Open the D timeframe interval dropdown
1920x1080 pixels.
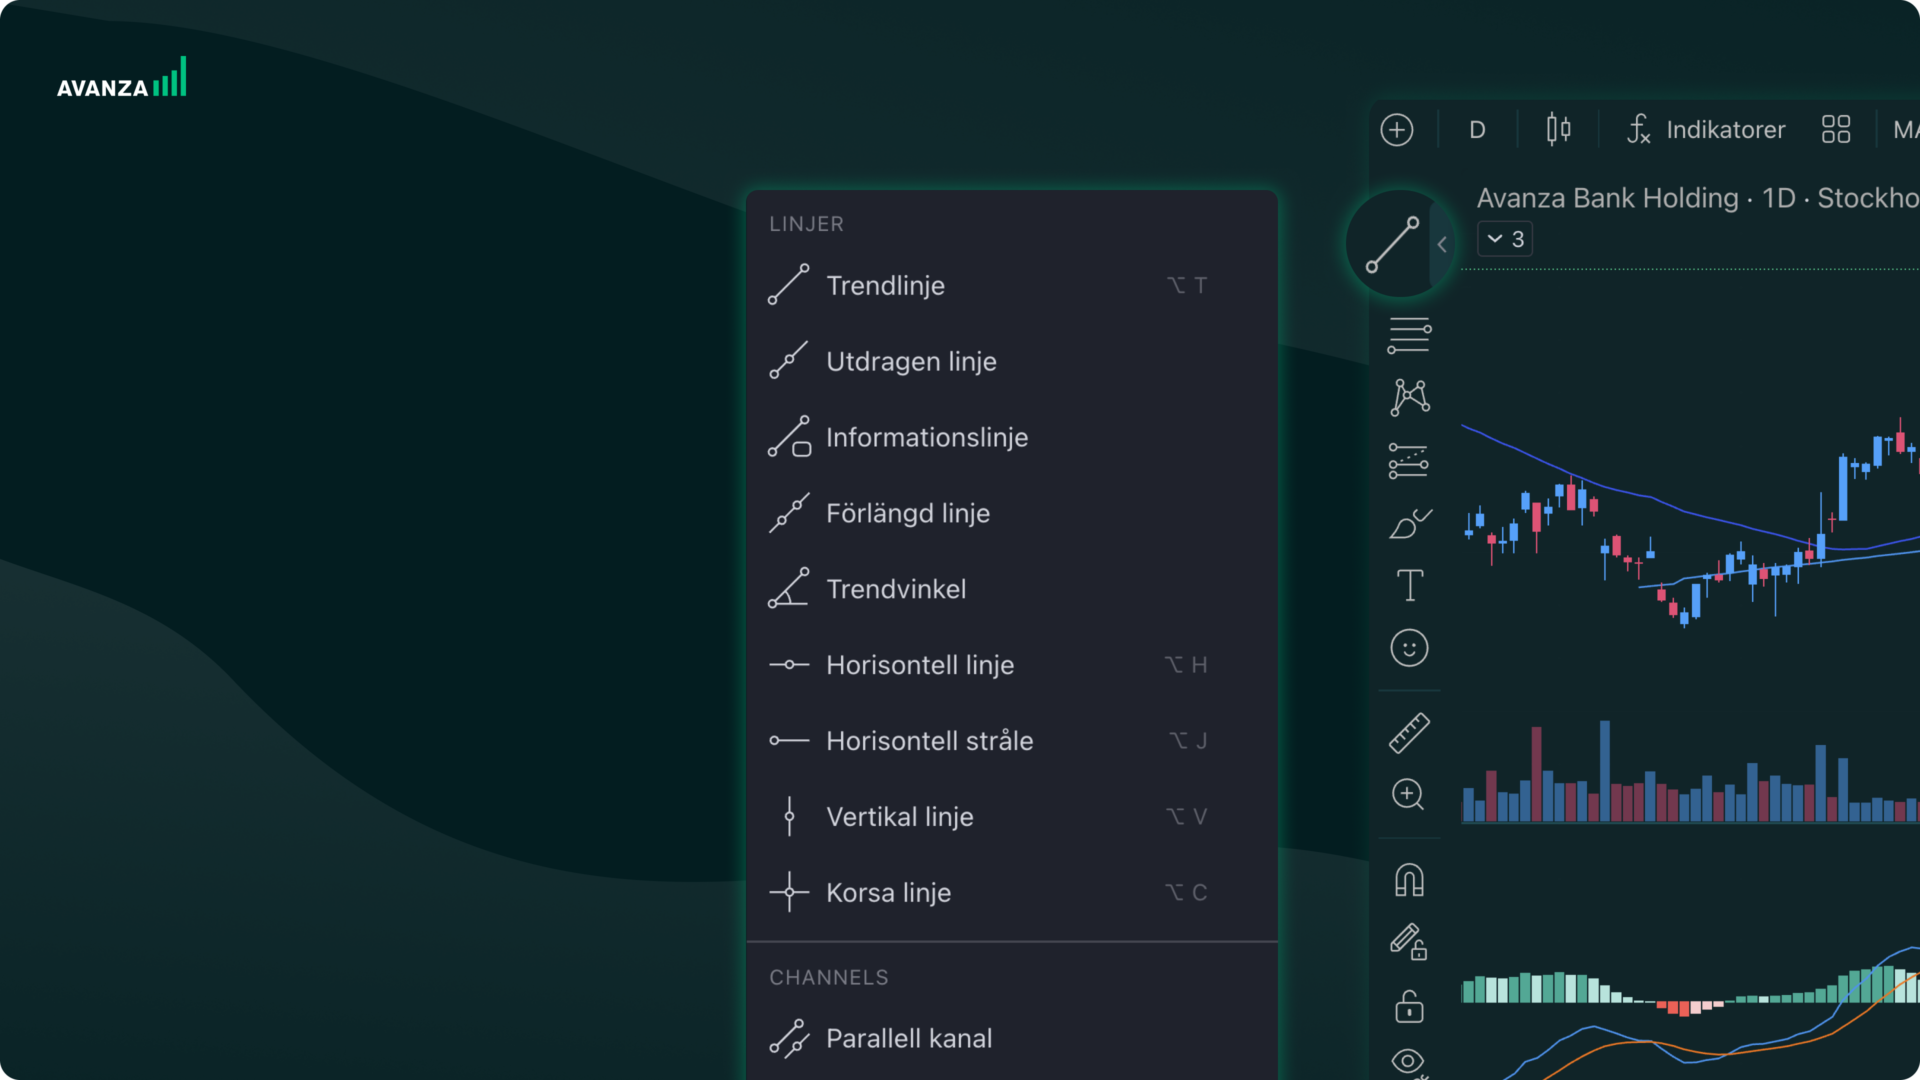[x=1477, y=130]
